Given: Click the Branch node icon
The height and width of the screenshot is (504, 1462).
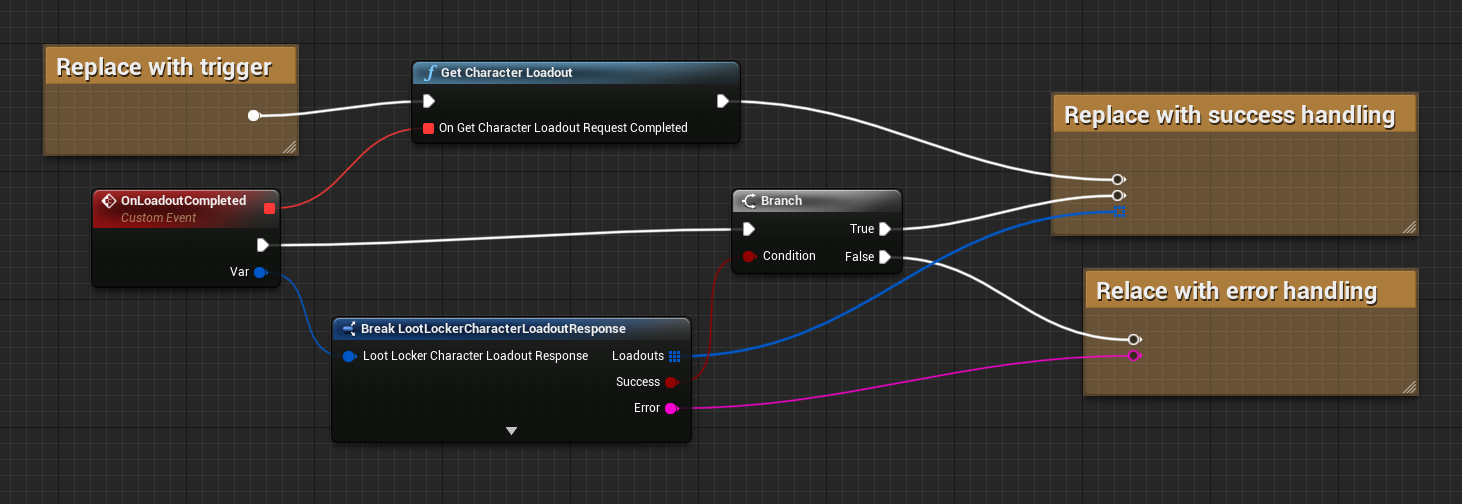Looking at the screenshot, I should 748,201.
